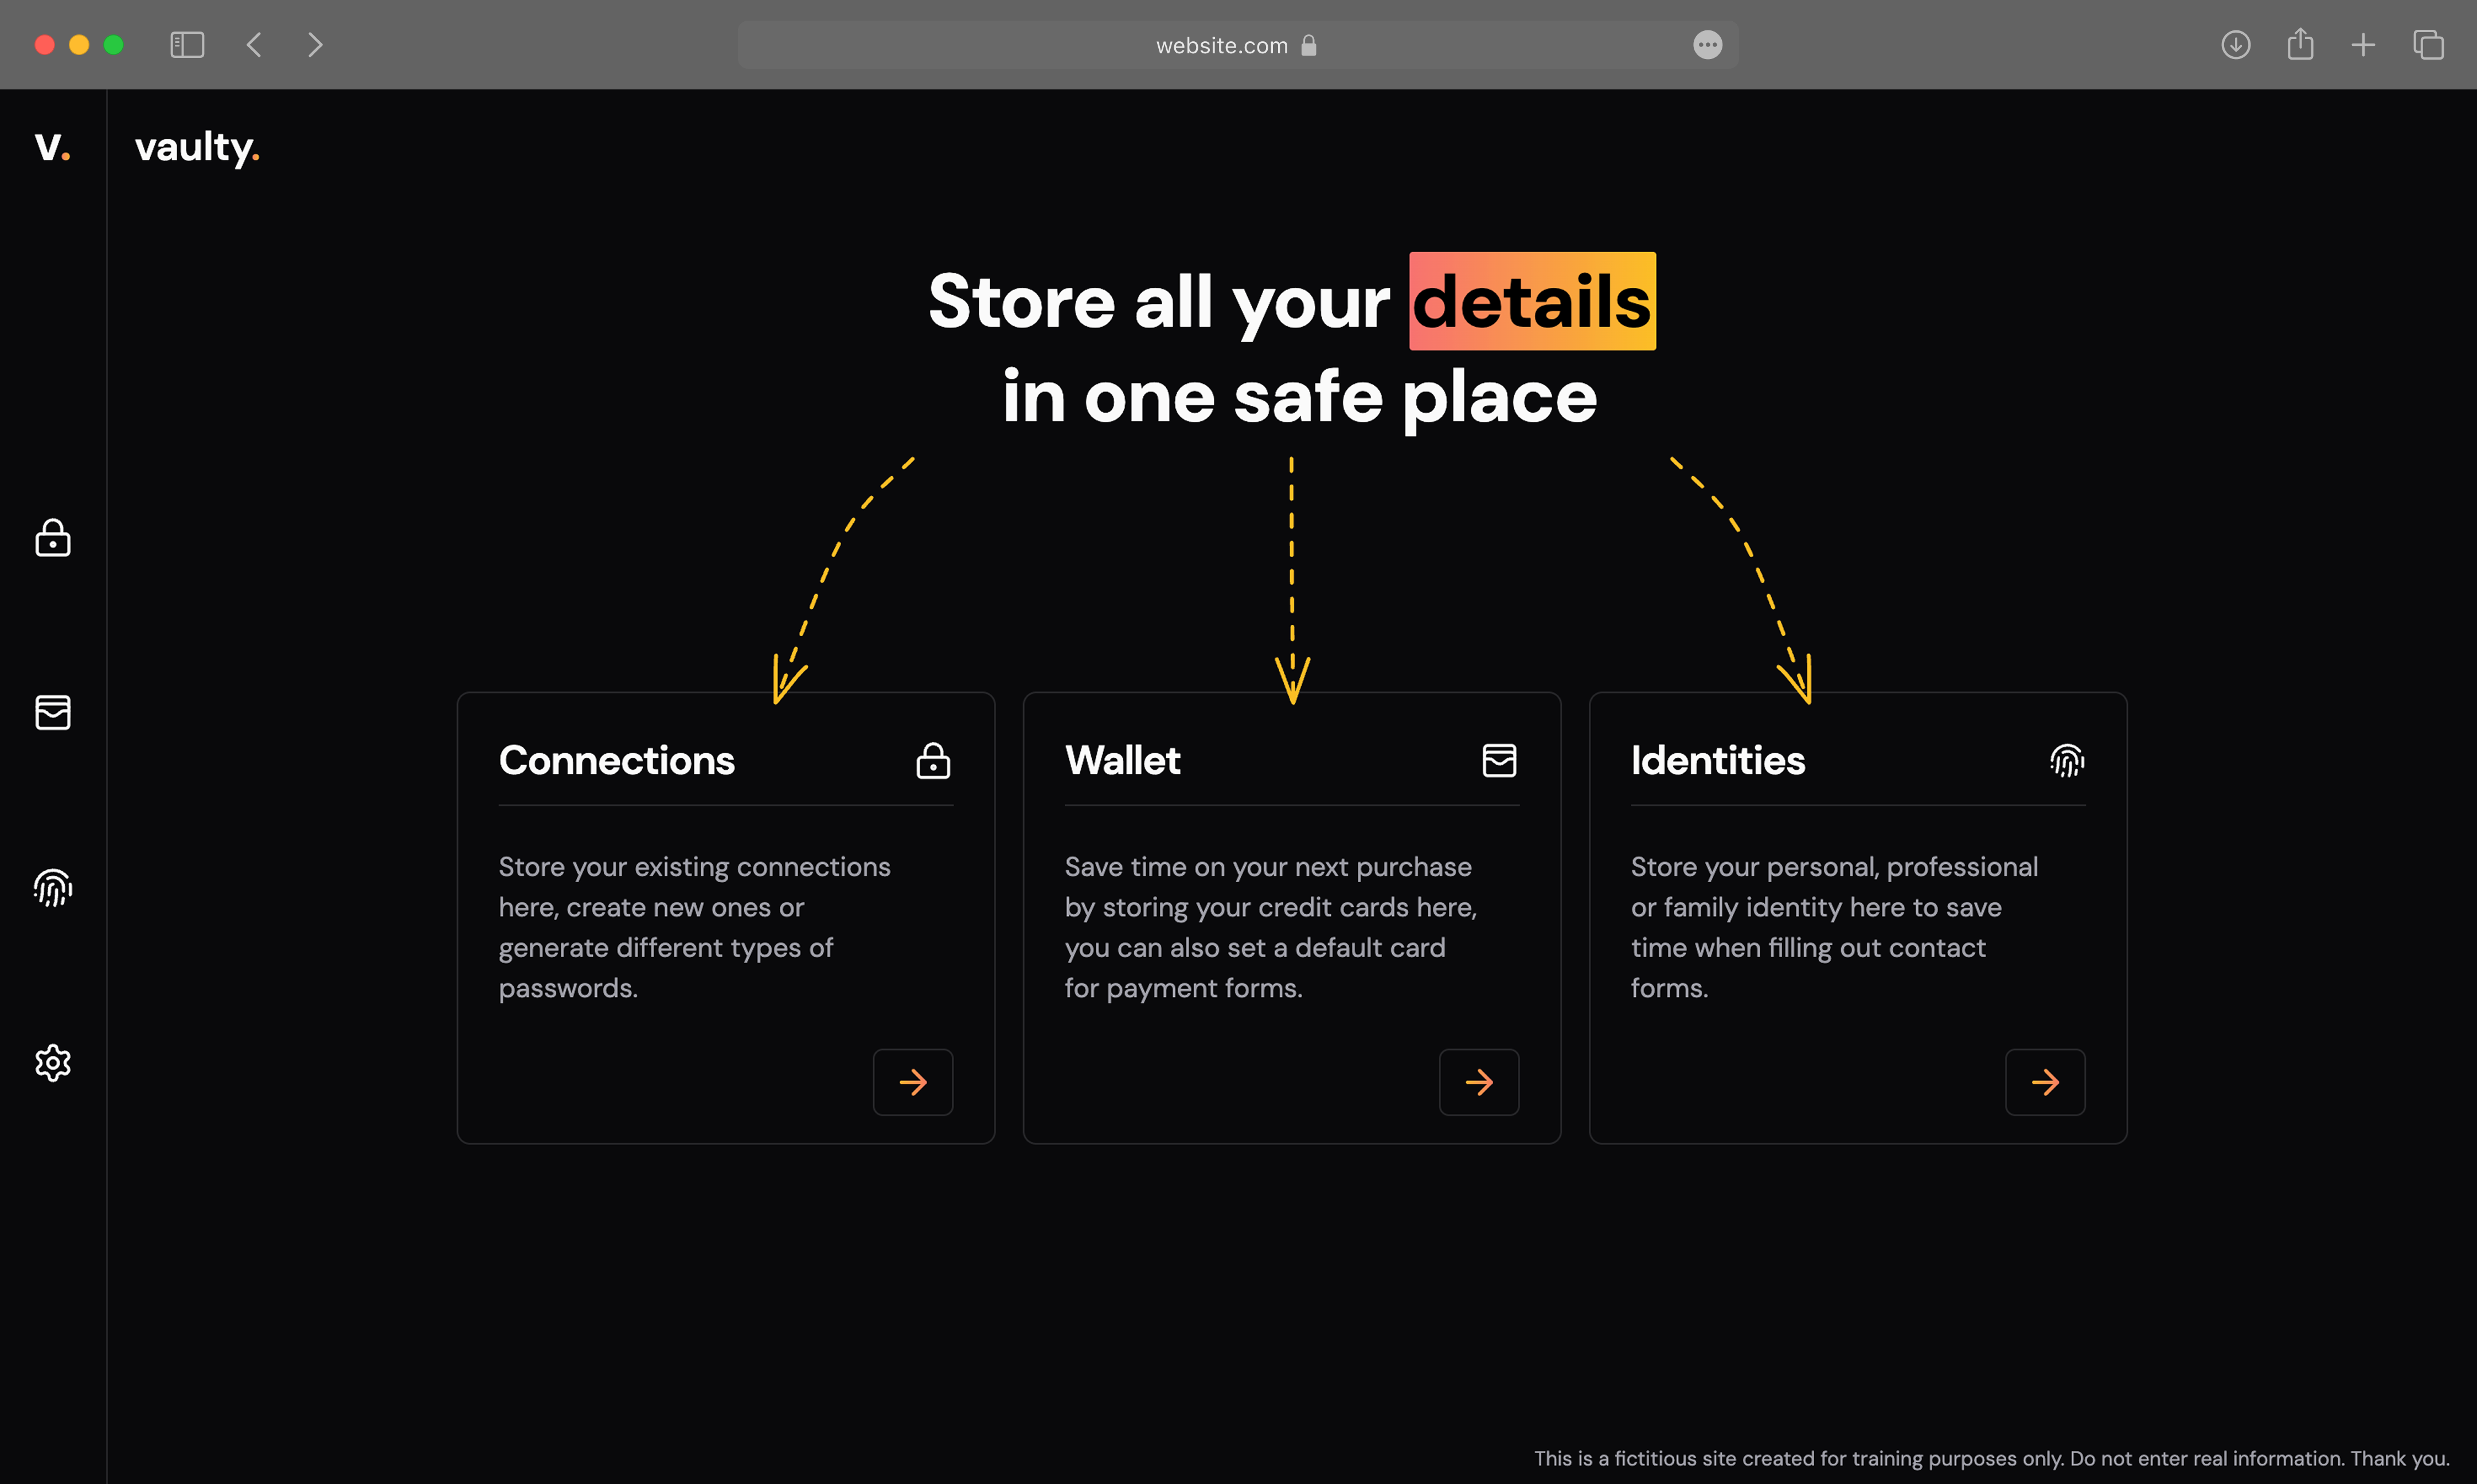Click the Identities card heading
The height and width of the screenshot is (1484, 2477).
(x=1717, y=761)
